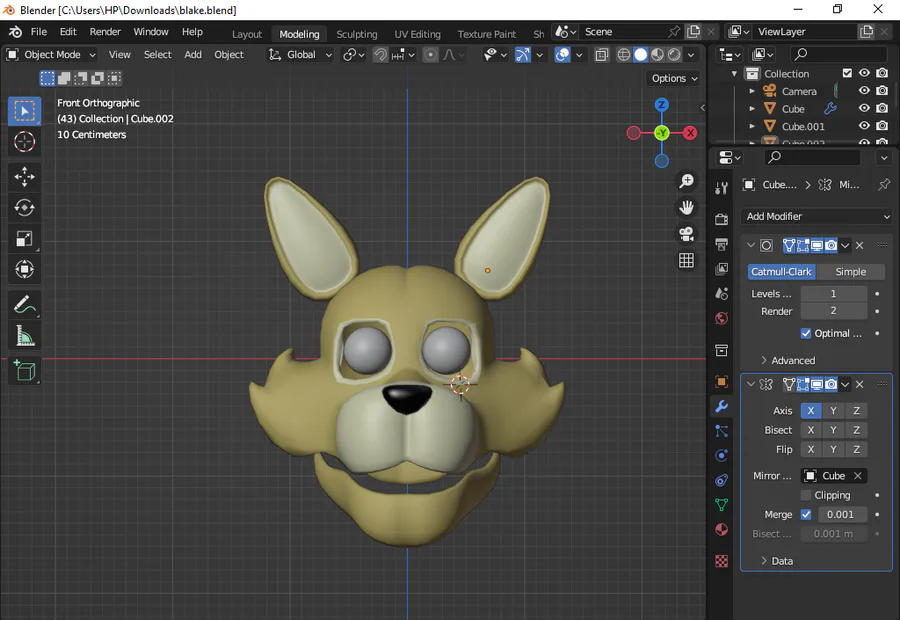The image size is (900, 620).
Task: Open the Output properties tab
Action: [721, 244]
